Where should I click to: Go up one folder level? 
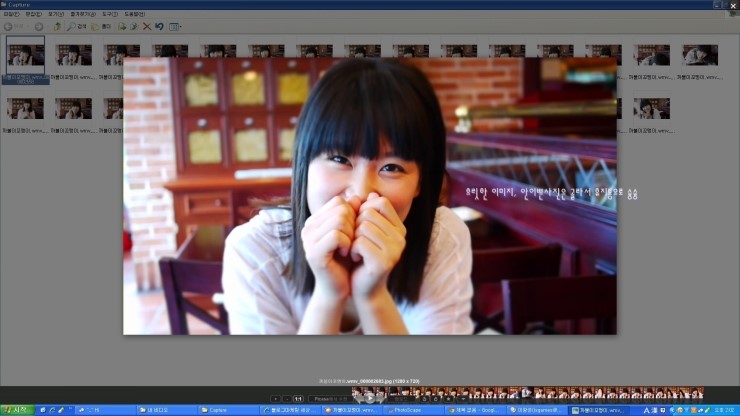click(x=57, y=27)
